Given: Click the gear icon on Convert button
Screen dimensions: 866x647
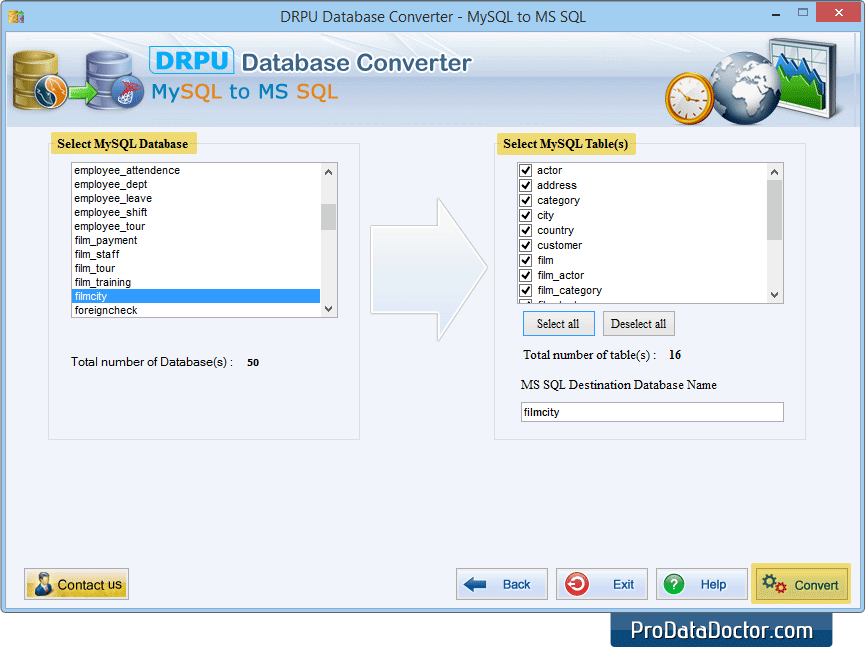Looking at the screenshot, I should click(x=773, y=583).
